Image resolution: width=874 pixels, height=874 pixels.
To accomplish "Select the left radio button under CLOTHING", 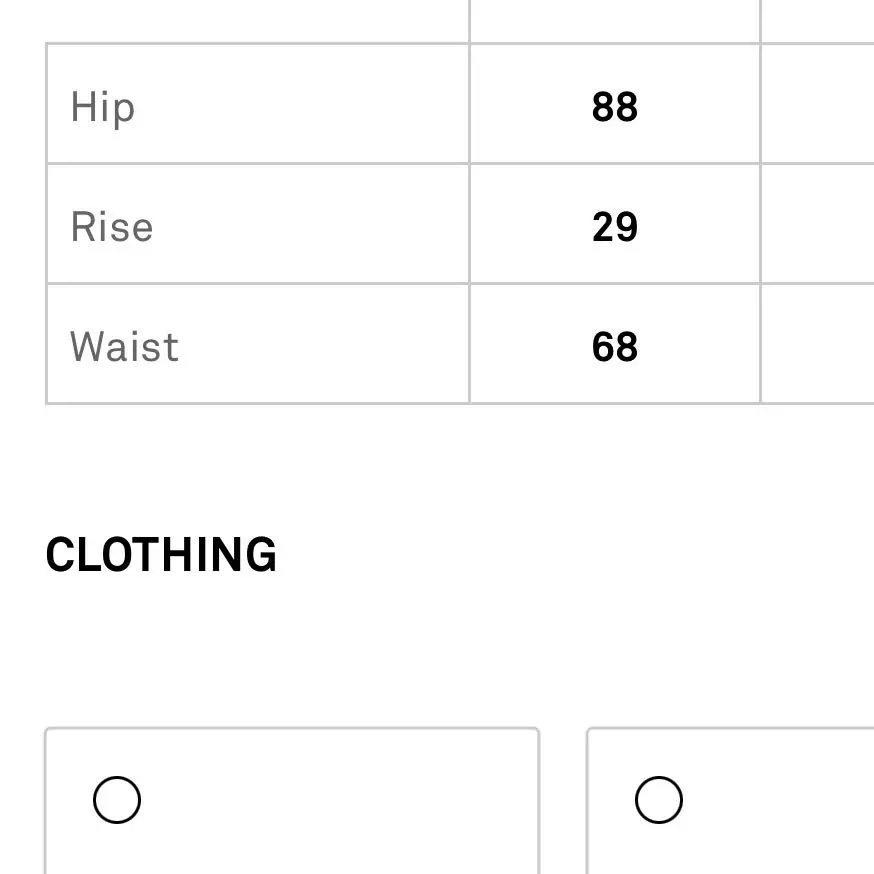I will pos(117,800).
